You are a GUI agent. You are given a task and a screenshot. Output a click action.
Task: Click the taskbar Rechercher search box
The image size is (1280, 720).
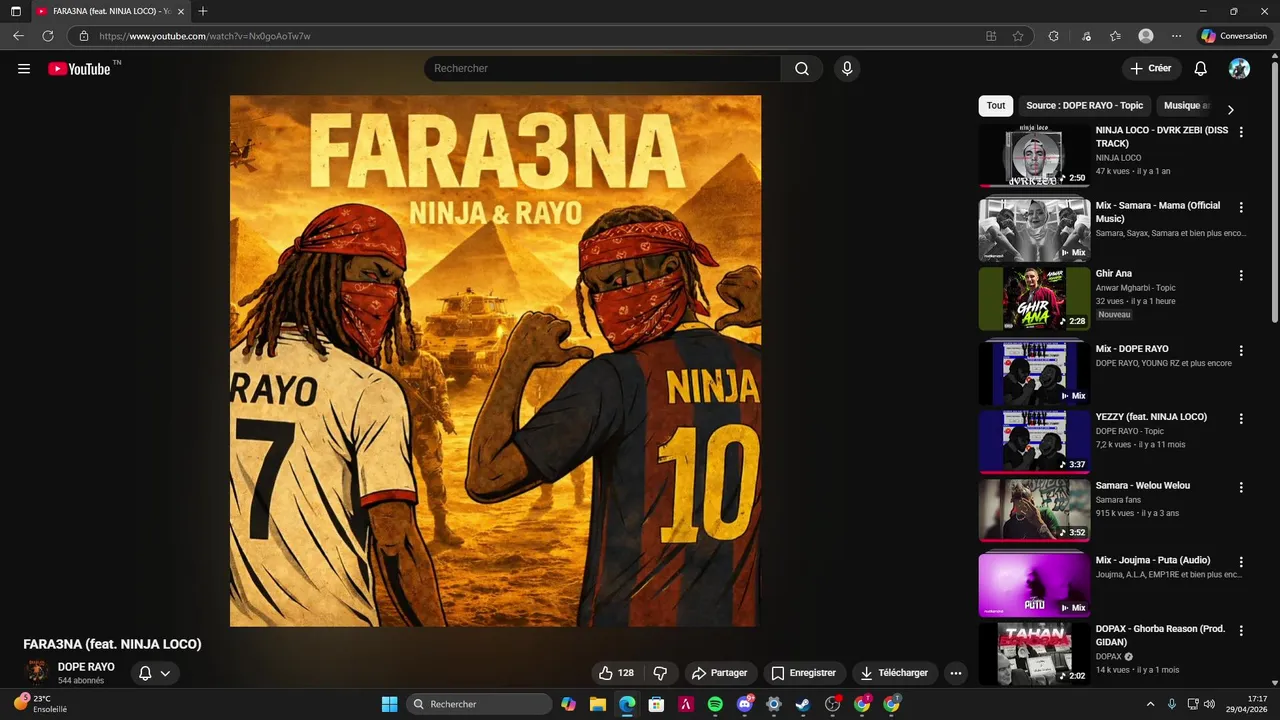(479, 704)
